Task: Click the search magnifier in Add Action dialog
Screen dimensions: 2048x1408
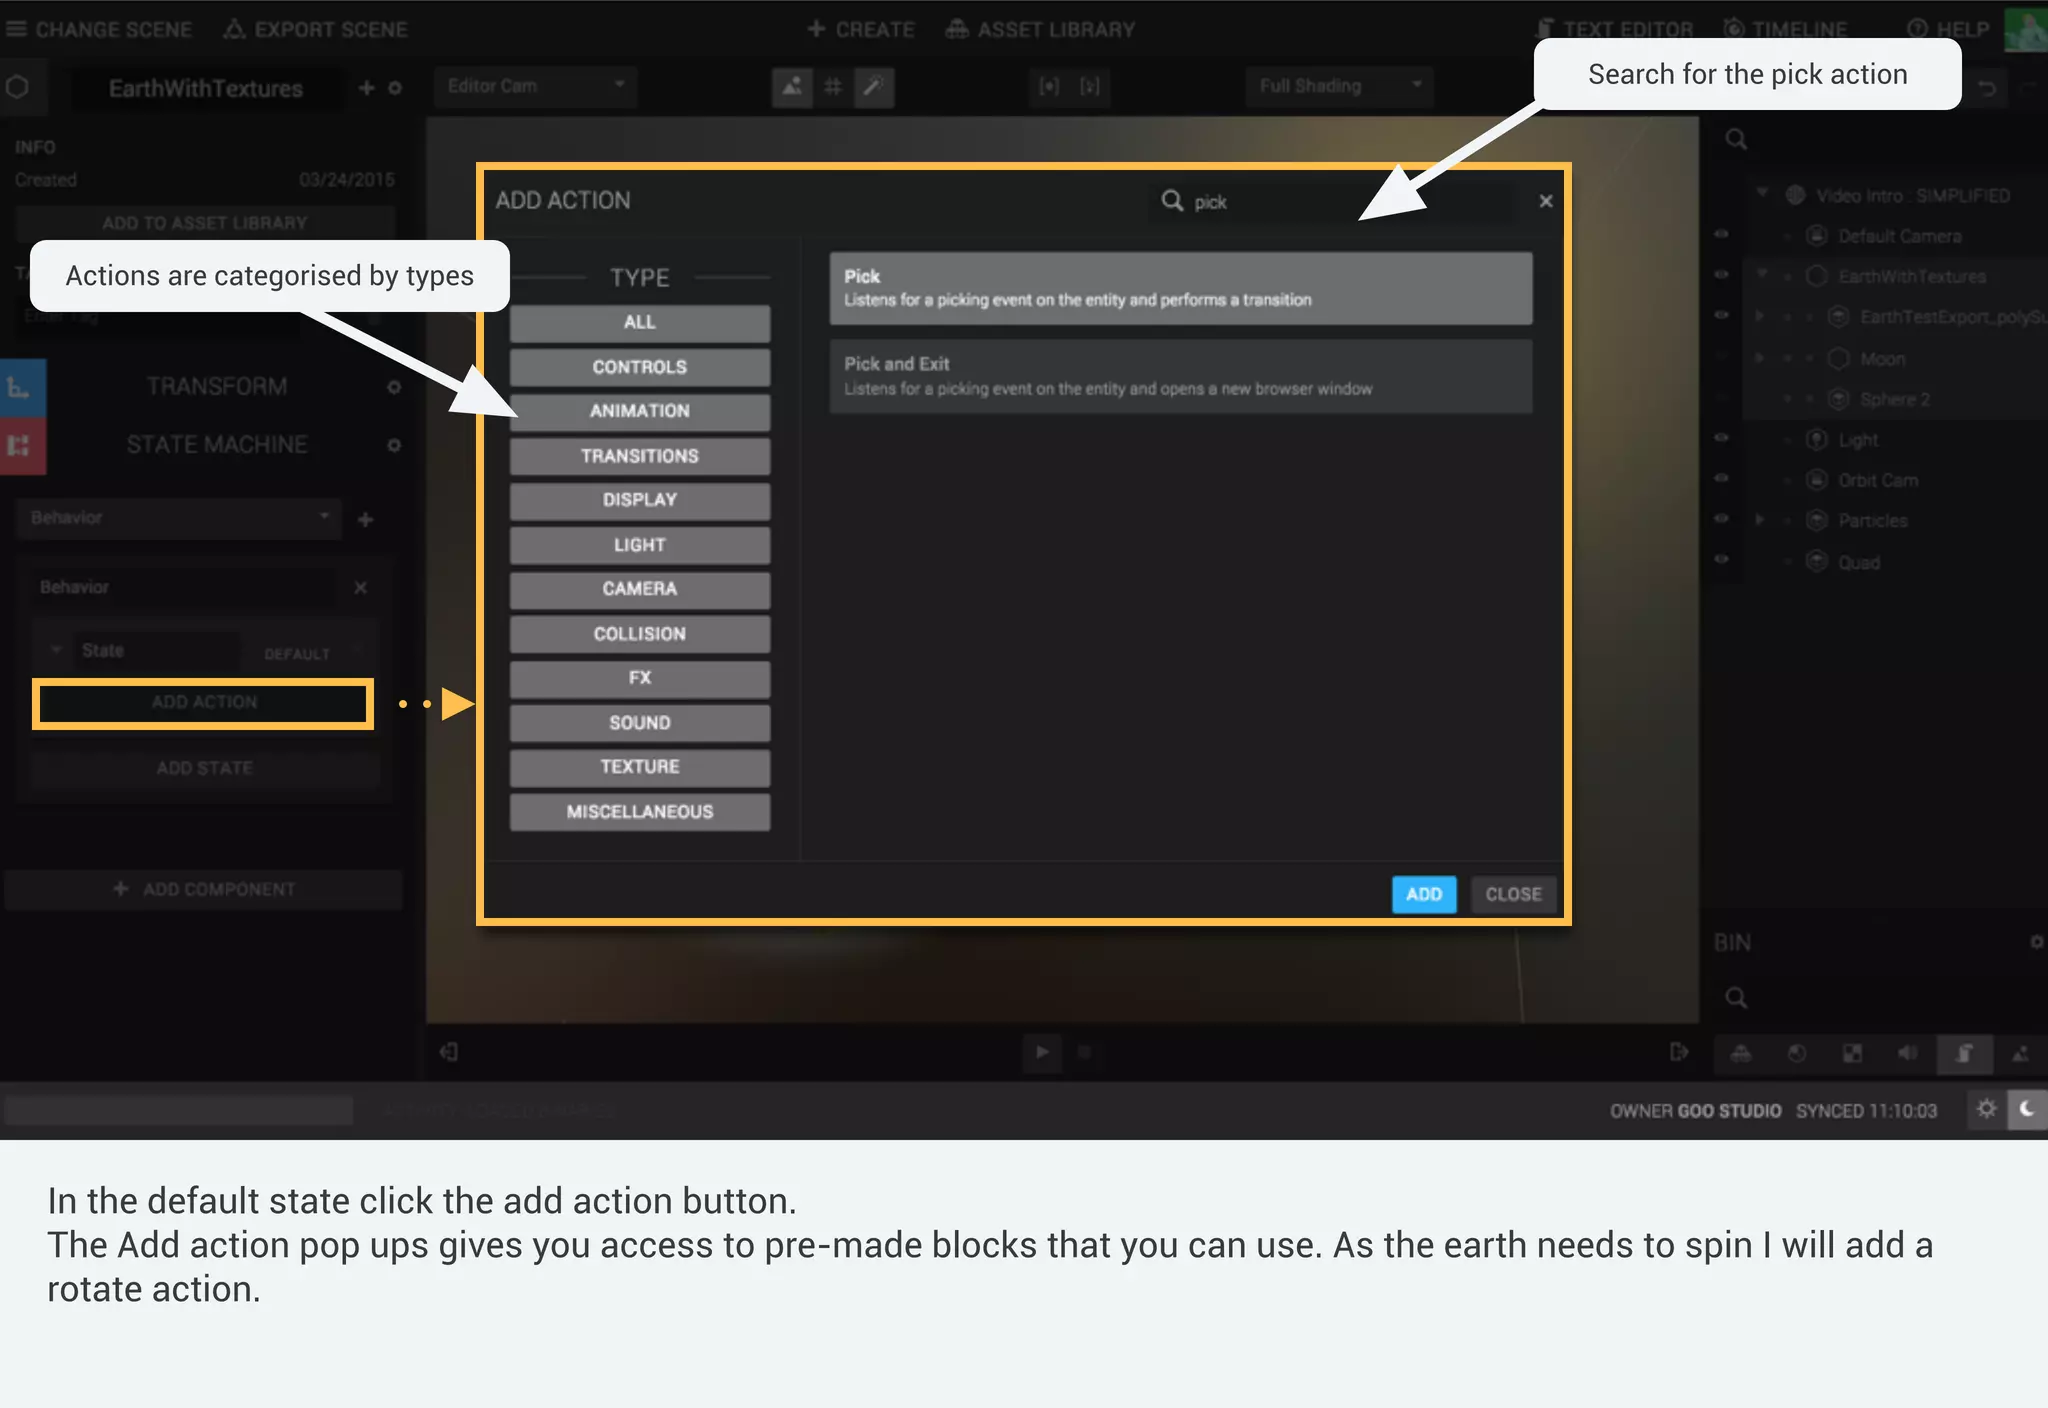Action: (x=1172, y=201)
